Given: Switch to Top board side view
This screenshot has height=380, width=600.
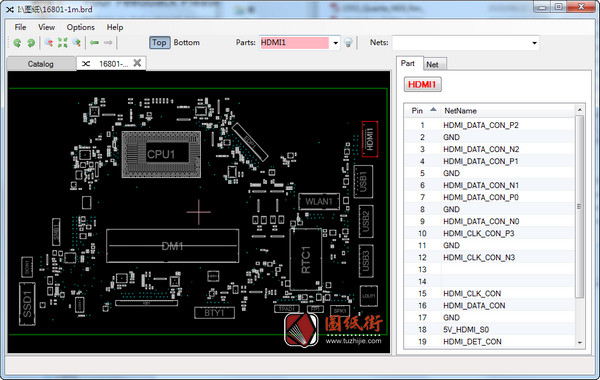Looking at the screenshot, I should coord(159,42).
